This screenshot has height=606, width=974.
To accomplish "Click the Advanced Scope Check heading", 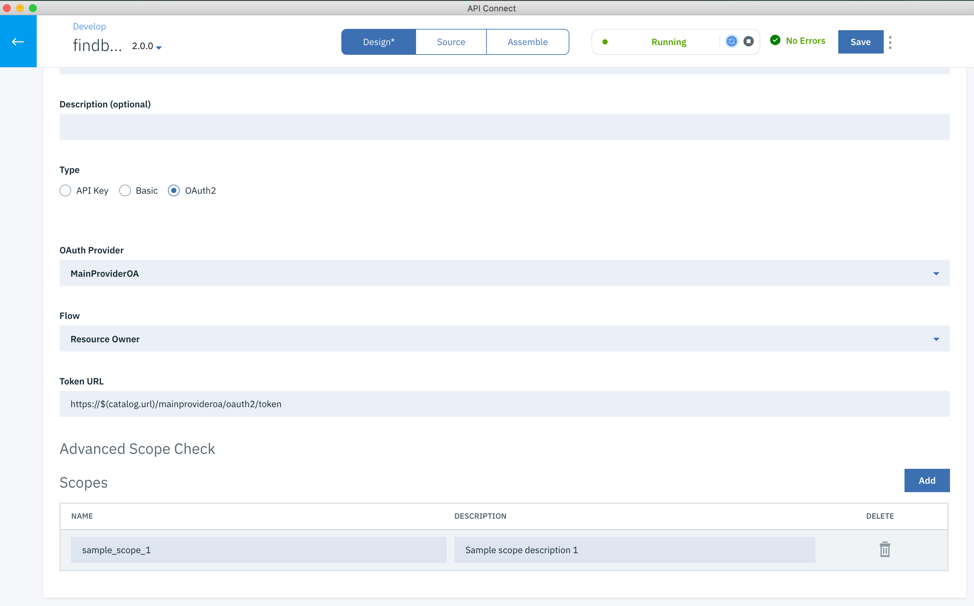I will pyautogui.click(x=137, y=449).
